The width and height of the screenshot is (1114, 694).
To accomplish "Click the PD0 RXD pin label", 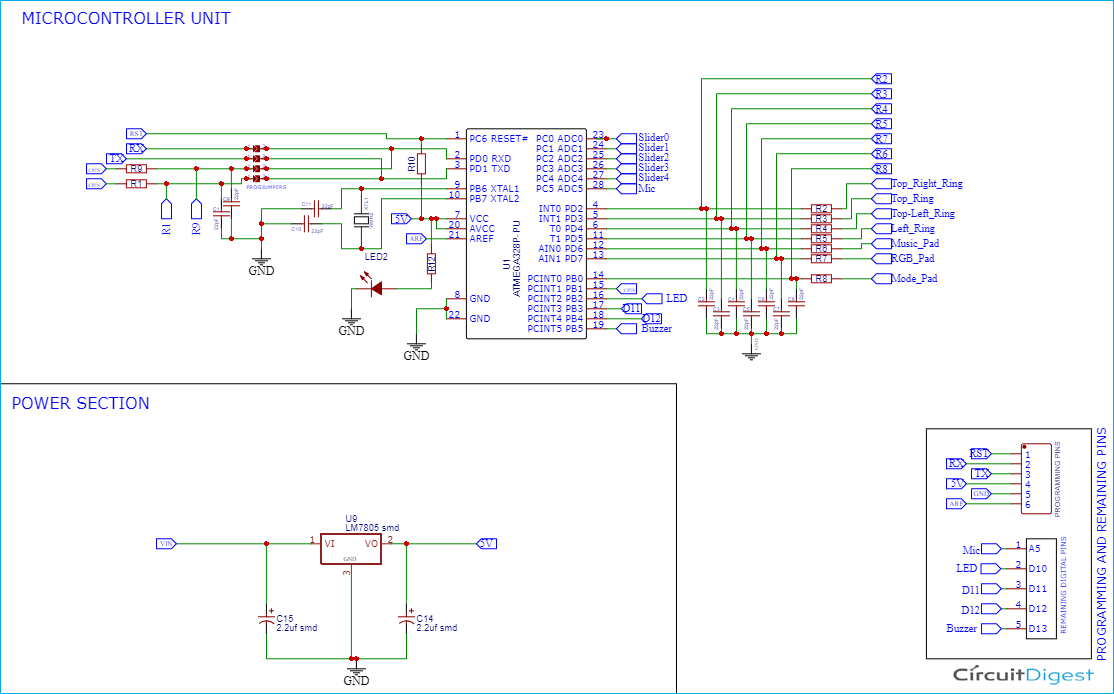I will click(x=490, y=158).
